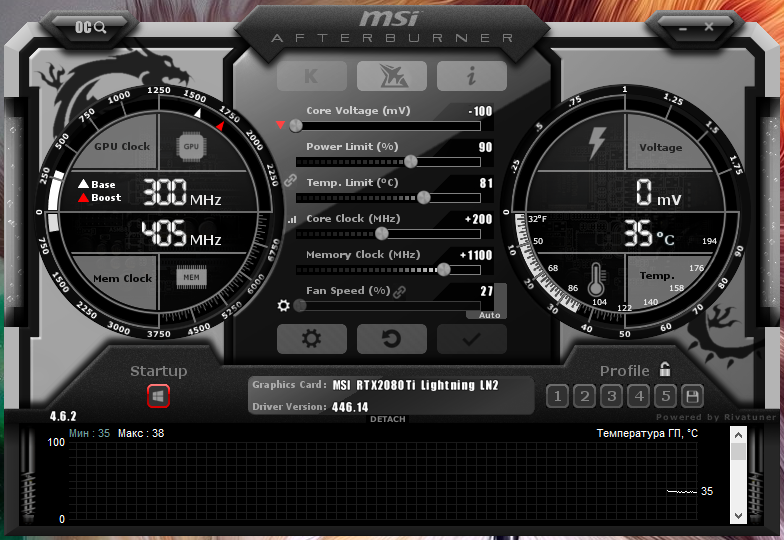Click the Memory Clock value +1100
Viewport: 784px width, 540px height.
[476, 255]
